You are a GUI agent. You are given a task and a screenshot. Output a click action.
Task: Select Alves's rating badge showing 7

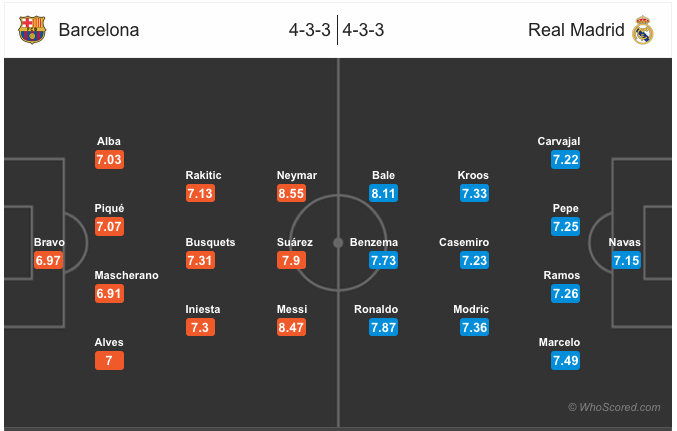point(109,361)
